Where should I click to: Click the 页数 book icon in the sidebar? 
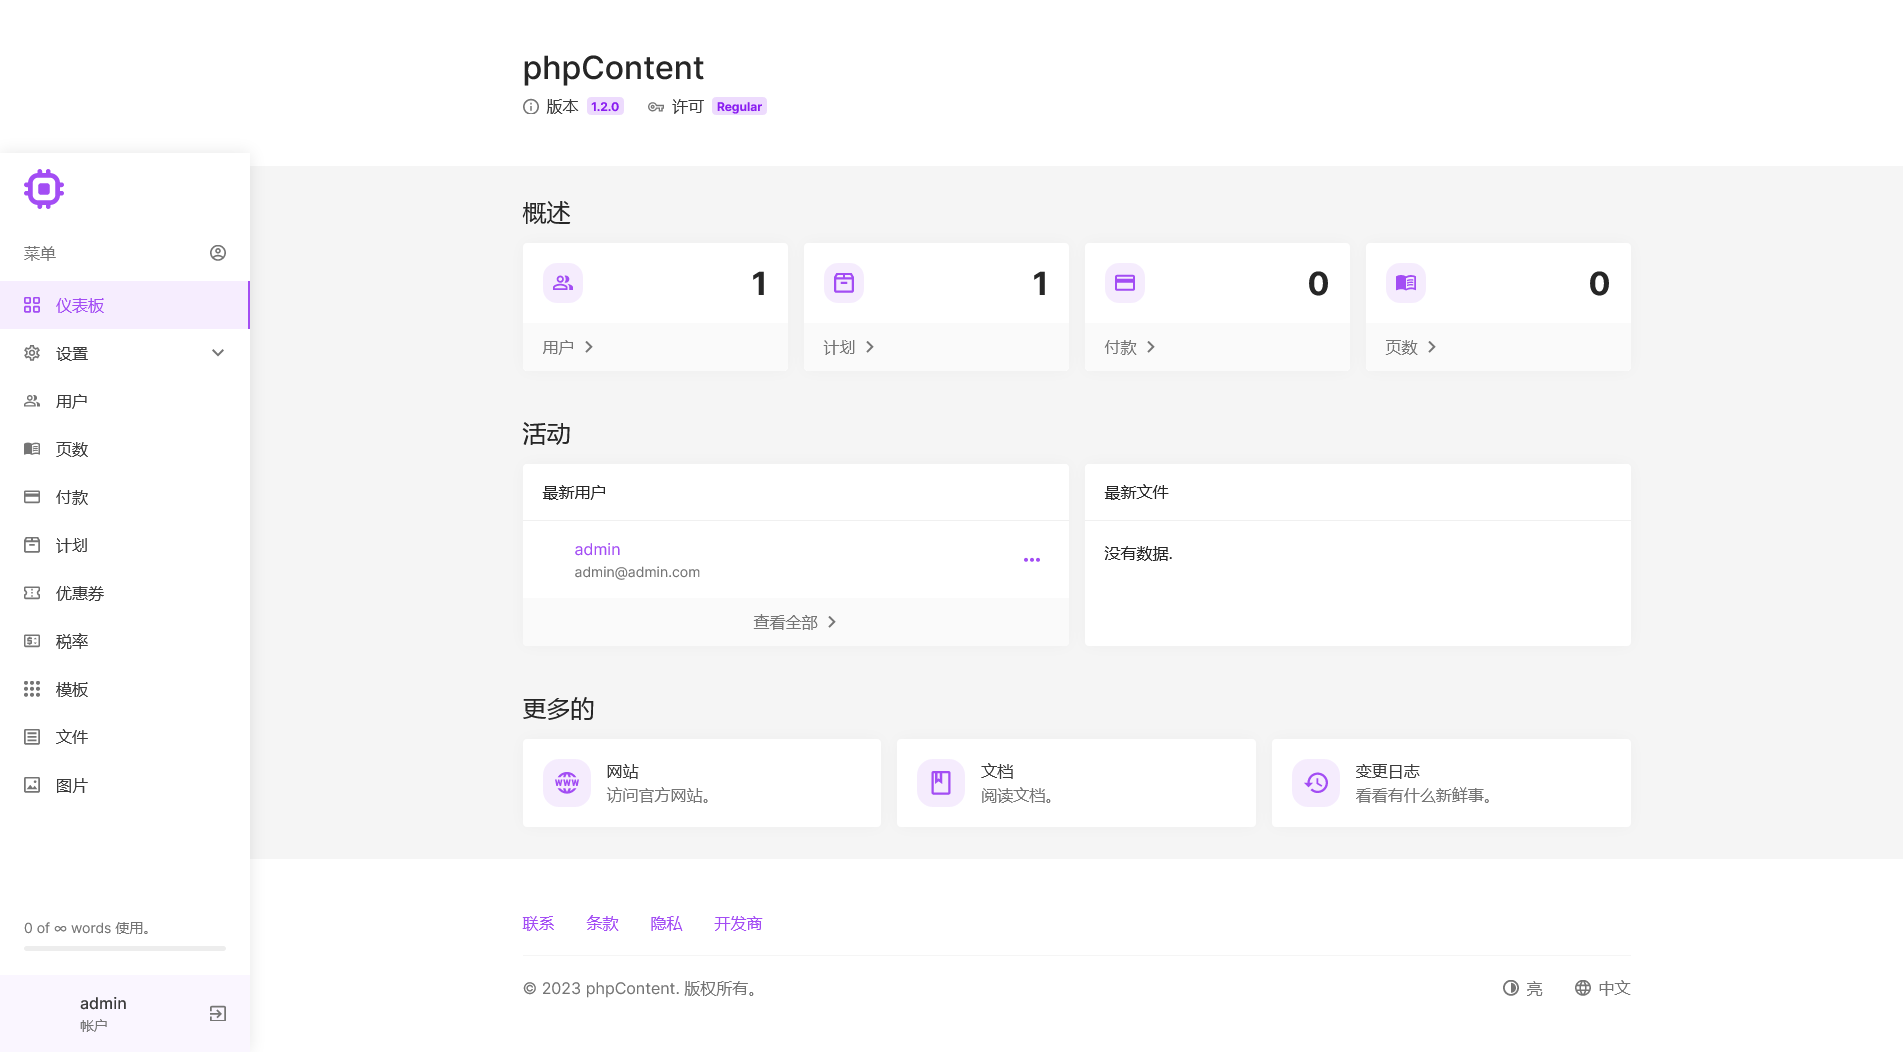pos(32,449)
